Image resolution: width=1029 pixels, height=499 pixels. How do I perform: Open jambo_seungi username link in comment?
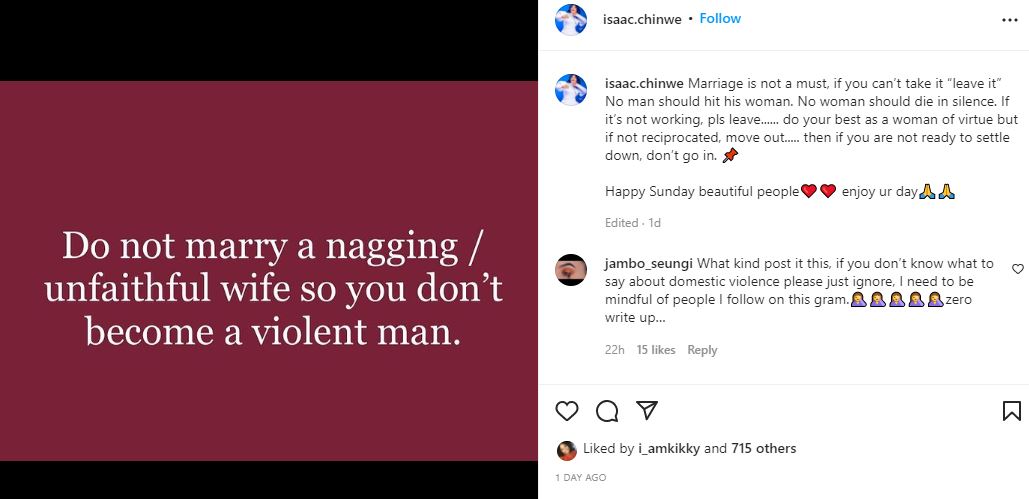coord(648,263)
